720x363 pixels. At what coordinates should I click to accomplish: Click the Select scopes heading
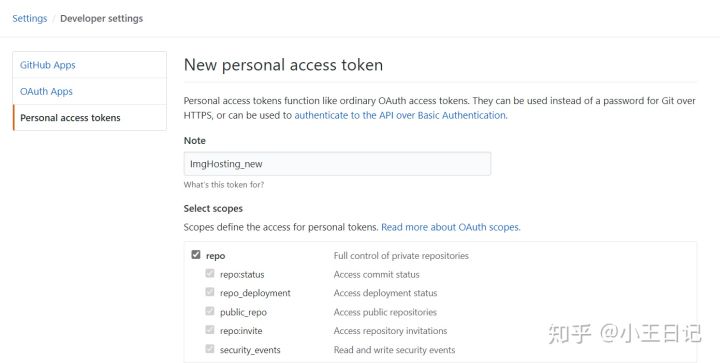click(213, 208)
